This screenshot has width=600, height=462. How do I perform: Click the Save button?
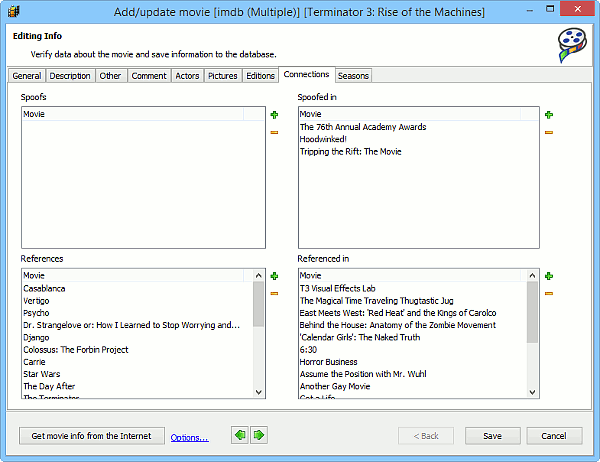(492, 436)
